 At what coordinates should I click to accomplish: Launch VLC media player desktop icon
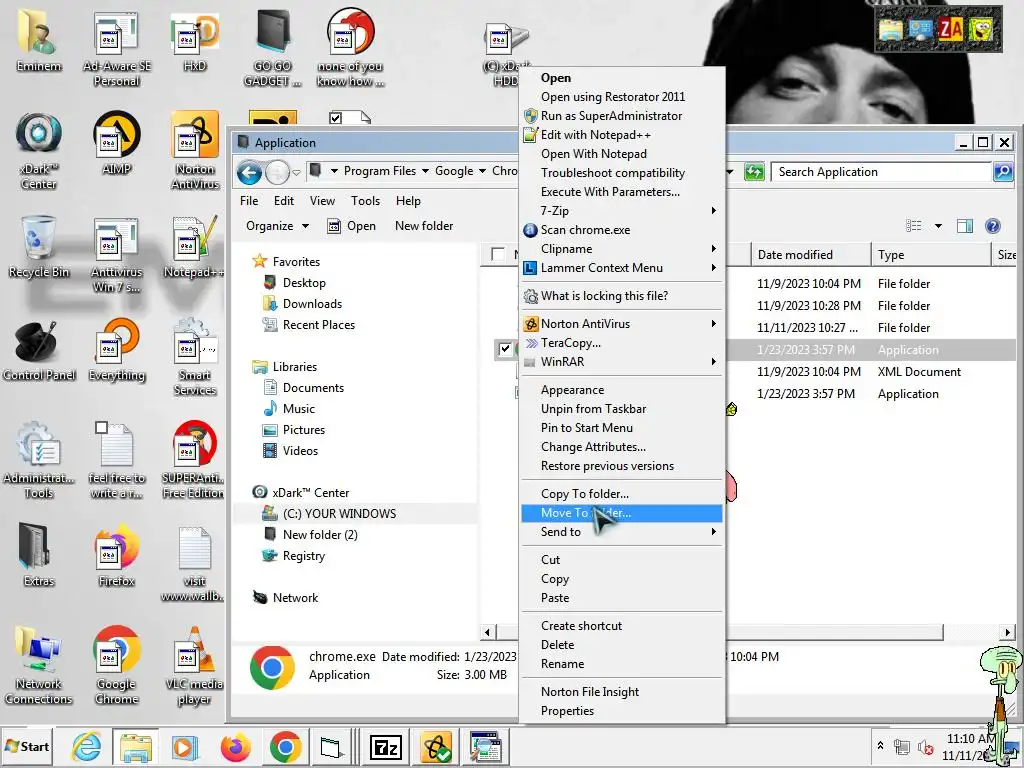195,666
